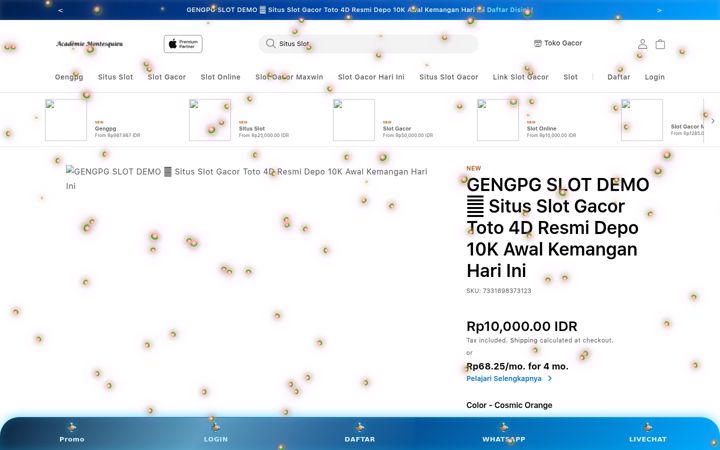Open the partially visible Slot Gacor M thumbnail
720x450 pixels.
(x=642, y=120)
